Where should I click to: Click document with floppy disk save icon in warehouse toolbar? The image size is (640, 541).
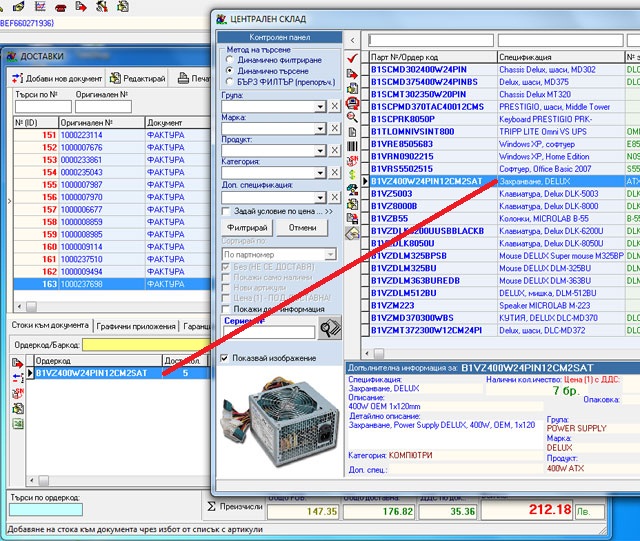[x=352, y=218]
